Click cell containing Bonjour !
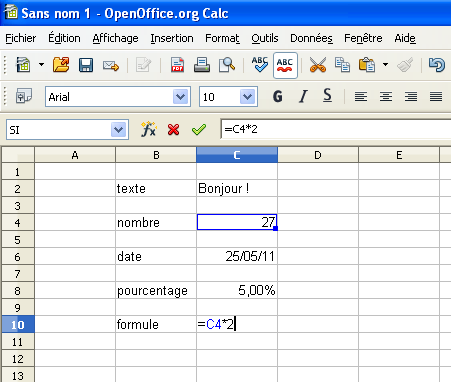The width and height of the screenshot is (451, 382). click(237, 188)
